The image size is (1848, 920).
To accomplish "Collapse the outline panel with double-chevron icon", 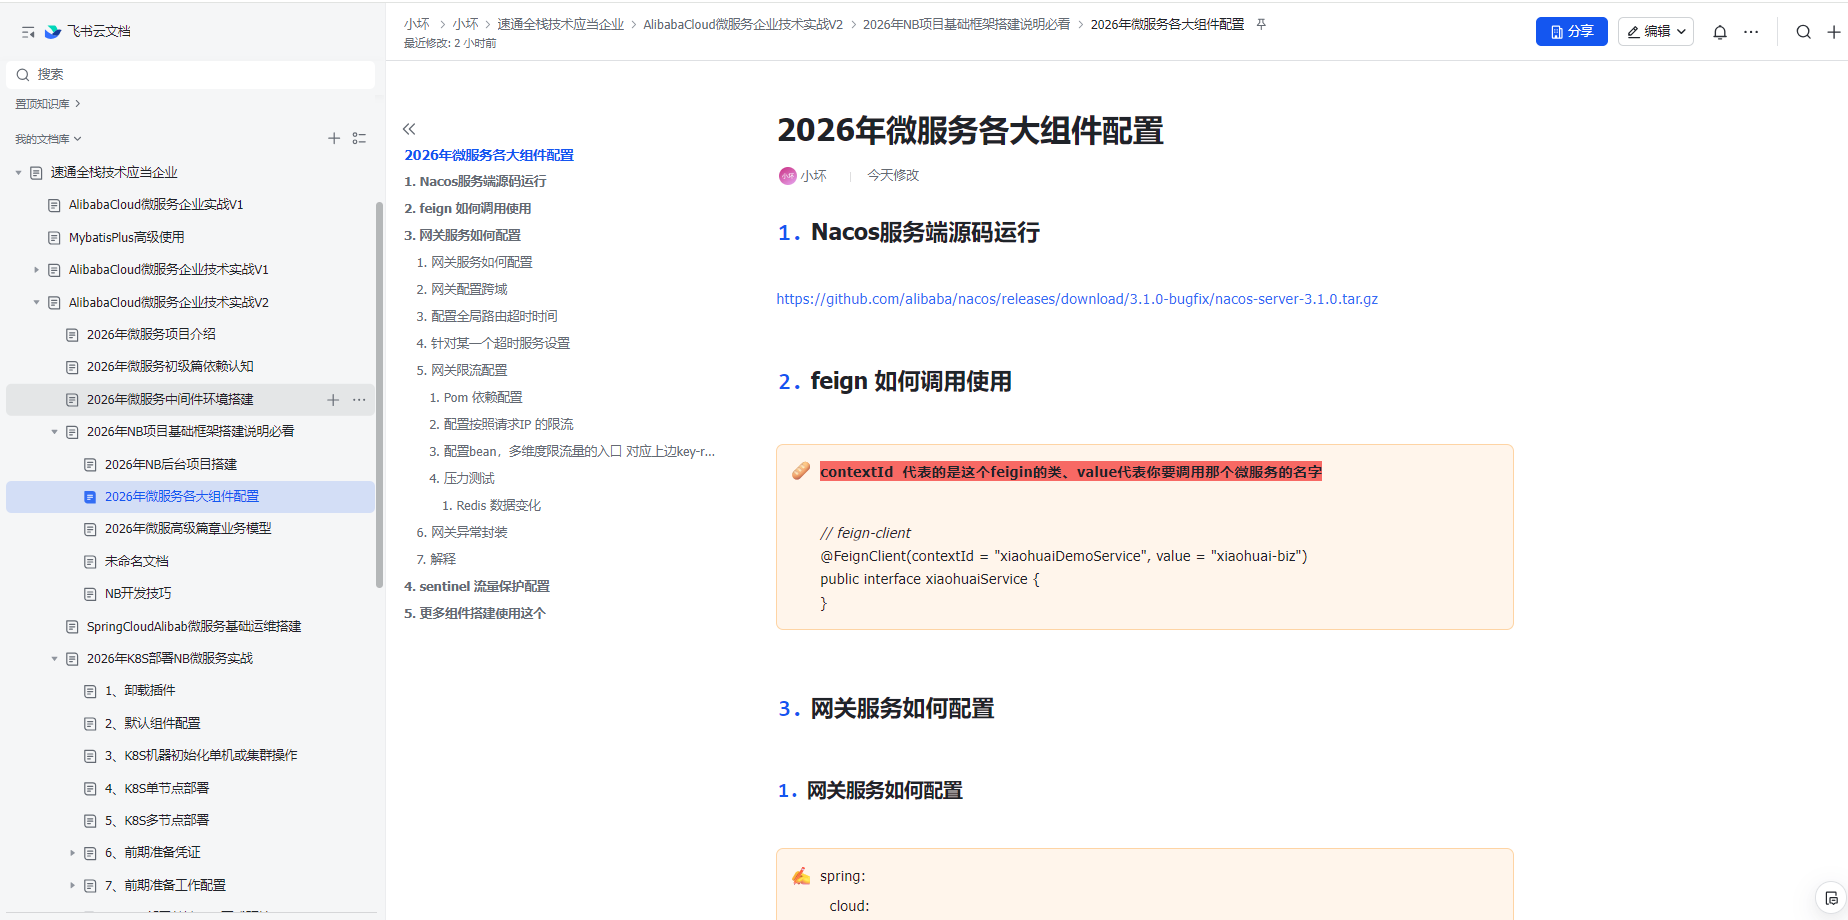I will pos(409,129).
